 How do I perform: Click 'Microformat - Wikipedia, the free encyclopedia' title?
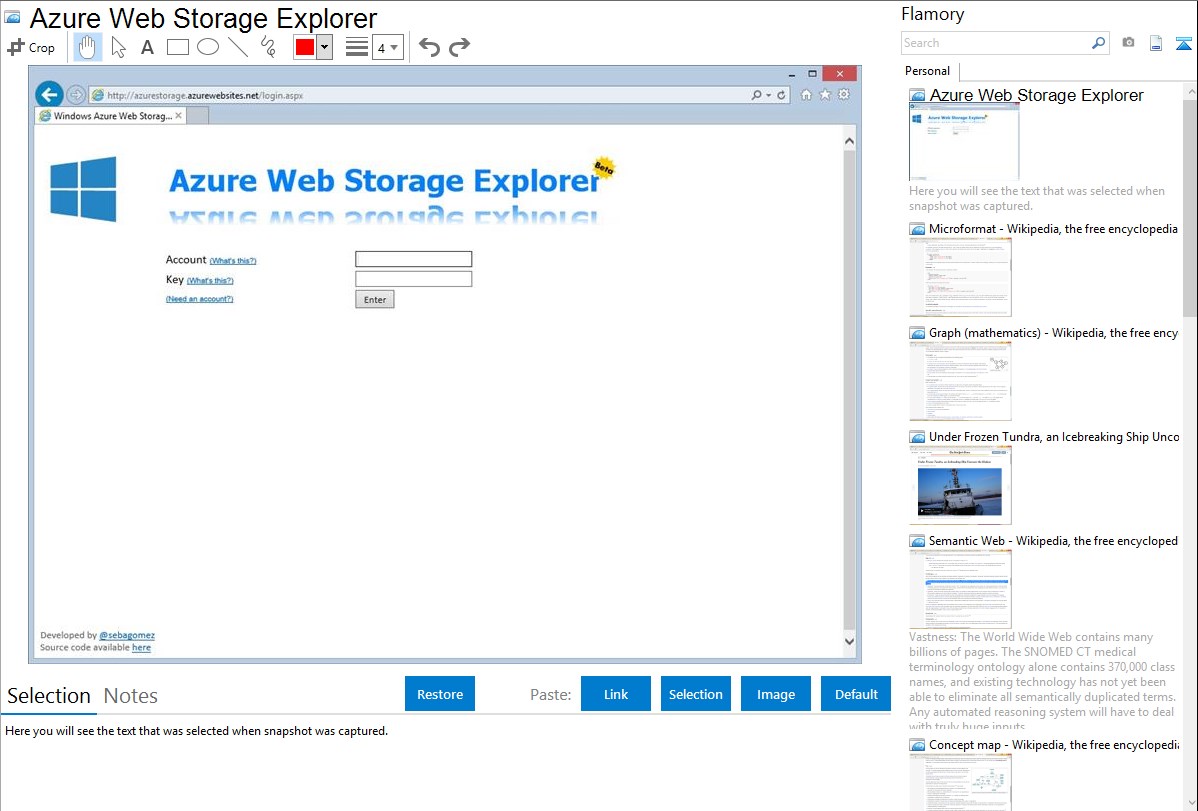pos(1053,229)
